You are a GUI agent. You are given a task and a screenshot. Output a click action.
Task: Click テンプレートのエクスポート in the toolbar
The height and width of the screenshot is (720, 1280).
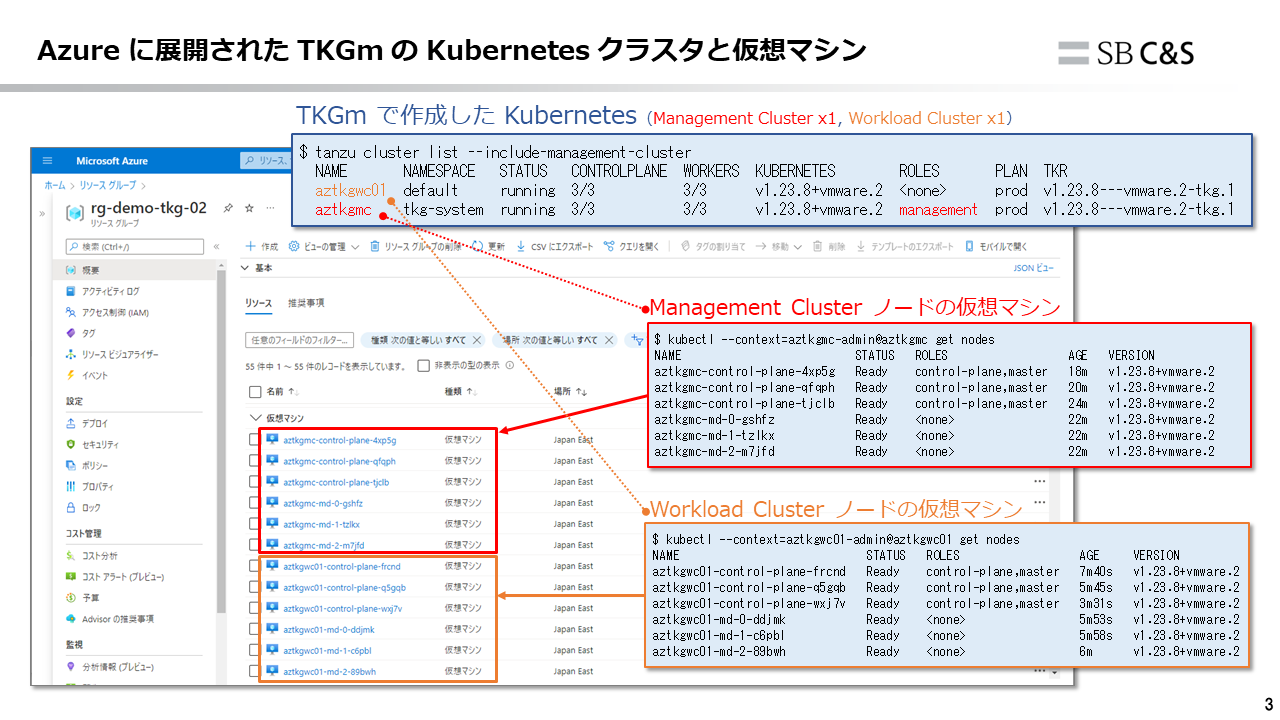coord(905,246)
